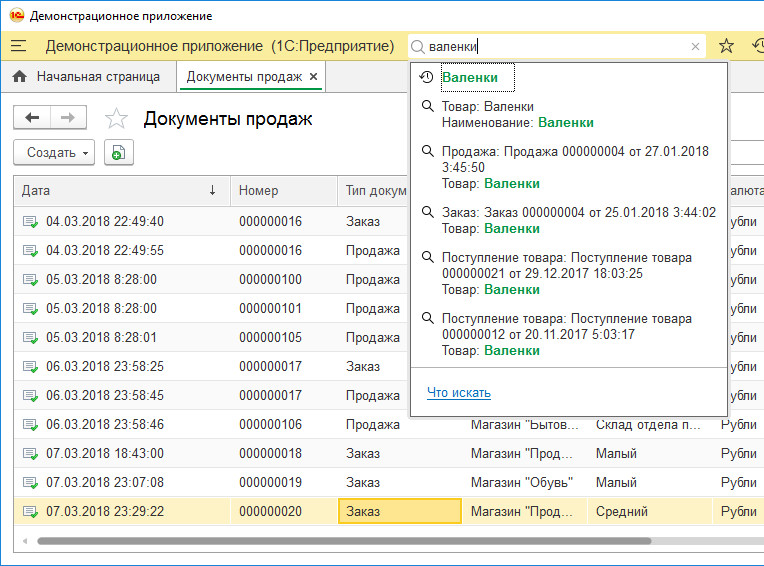Click the green create-based-on document icon
The height and width of the screenshot is (566, 764).
[118, 153]
